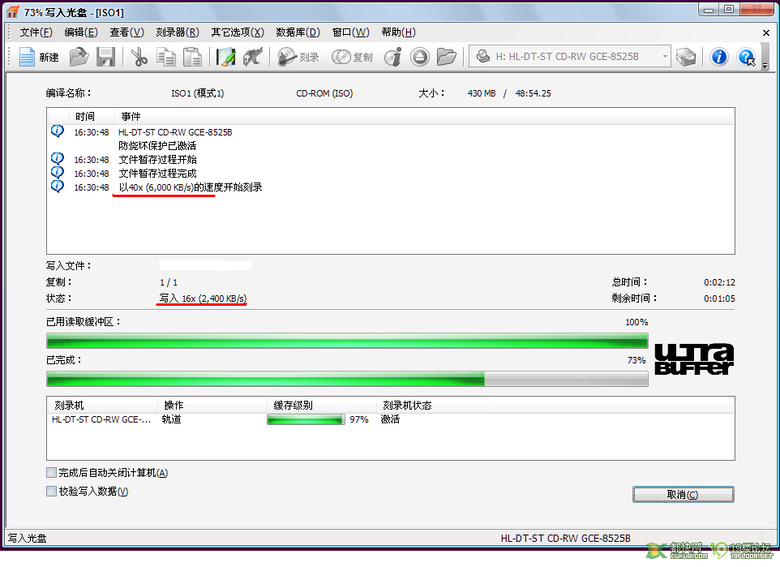Expand the toolbar overflow arrow at far right
This screenshot has height=567, width=780.
(x=765, y=64)
